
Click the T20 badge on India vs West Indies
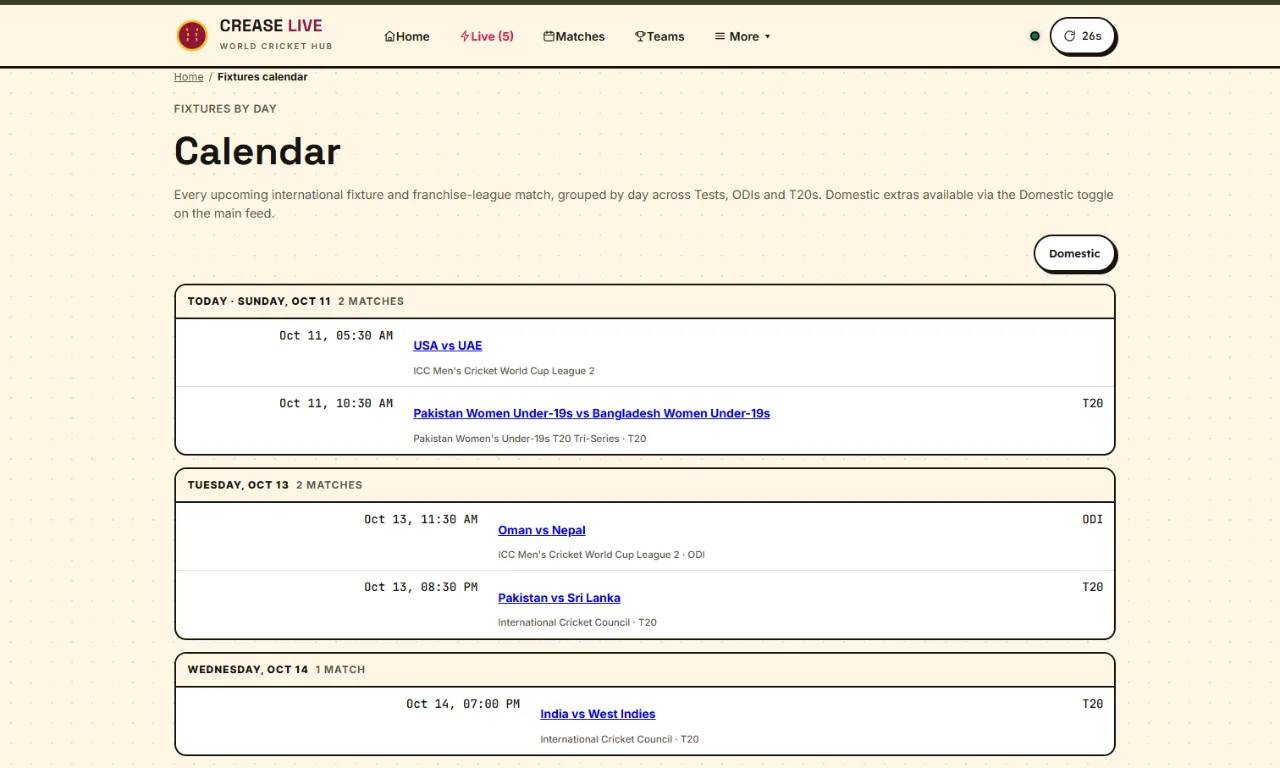[x=1093, y=704]
